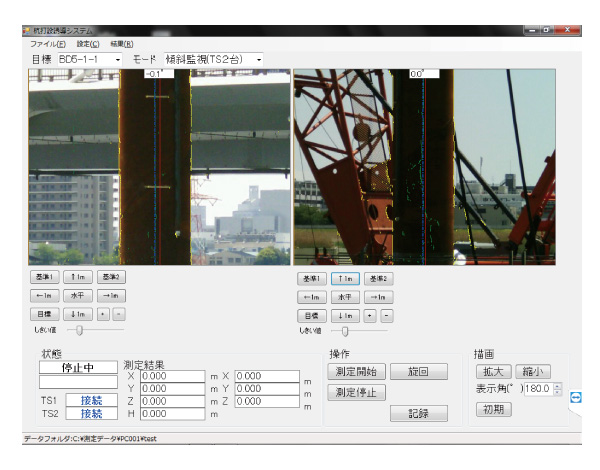The height and width of the screenshot is (470, 600).
Task: Click →1m button under left camera view
Action: click(x=111, y=295)
